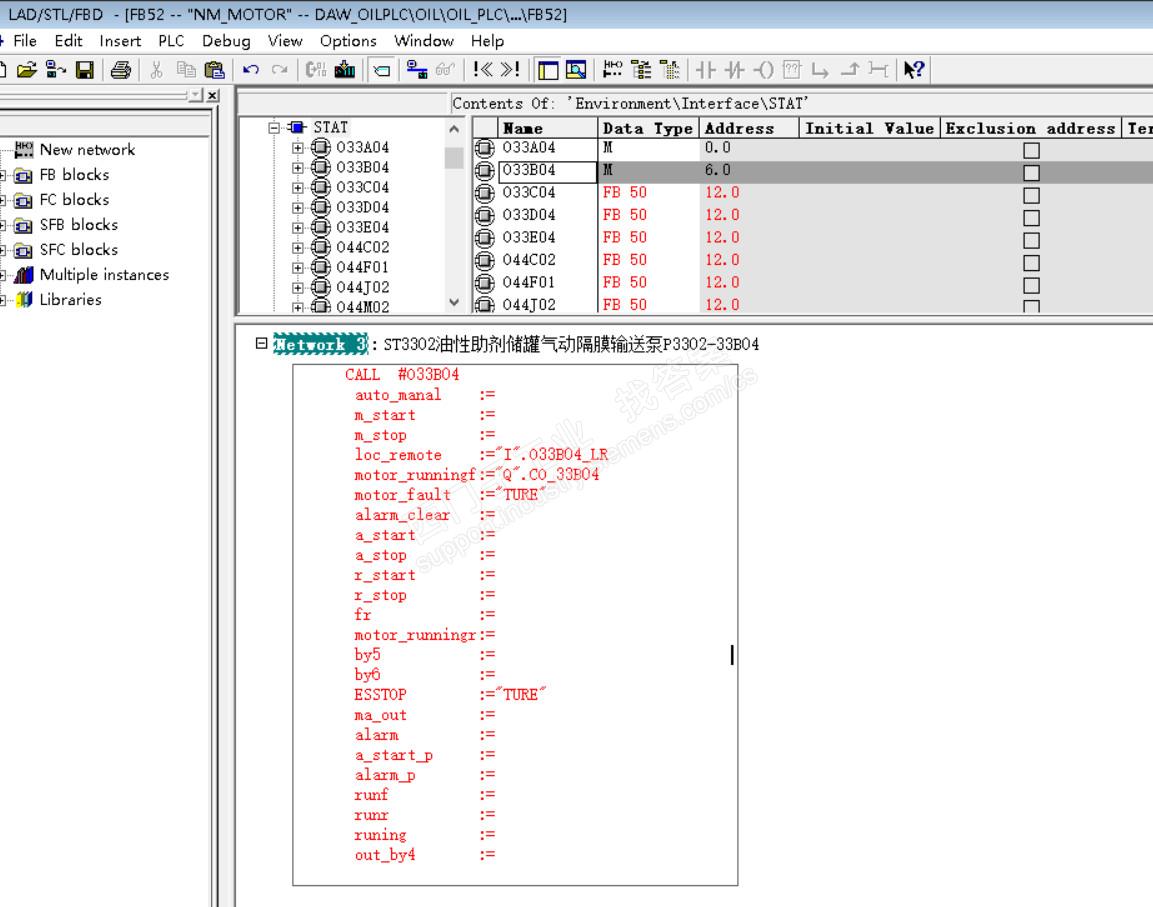Click the Save floppy disk icon
Viewport: 1153px width, 907px height.
[85, 70]
